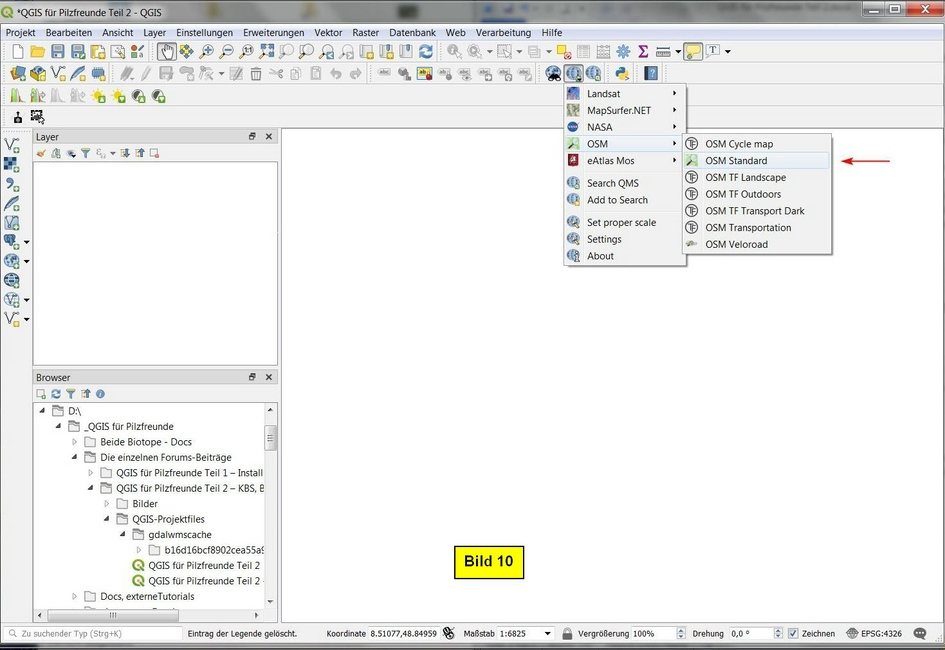Choose OSM Standard from the submenu
945x650 pixels.
[736, 161]
